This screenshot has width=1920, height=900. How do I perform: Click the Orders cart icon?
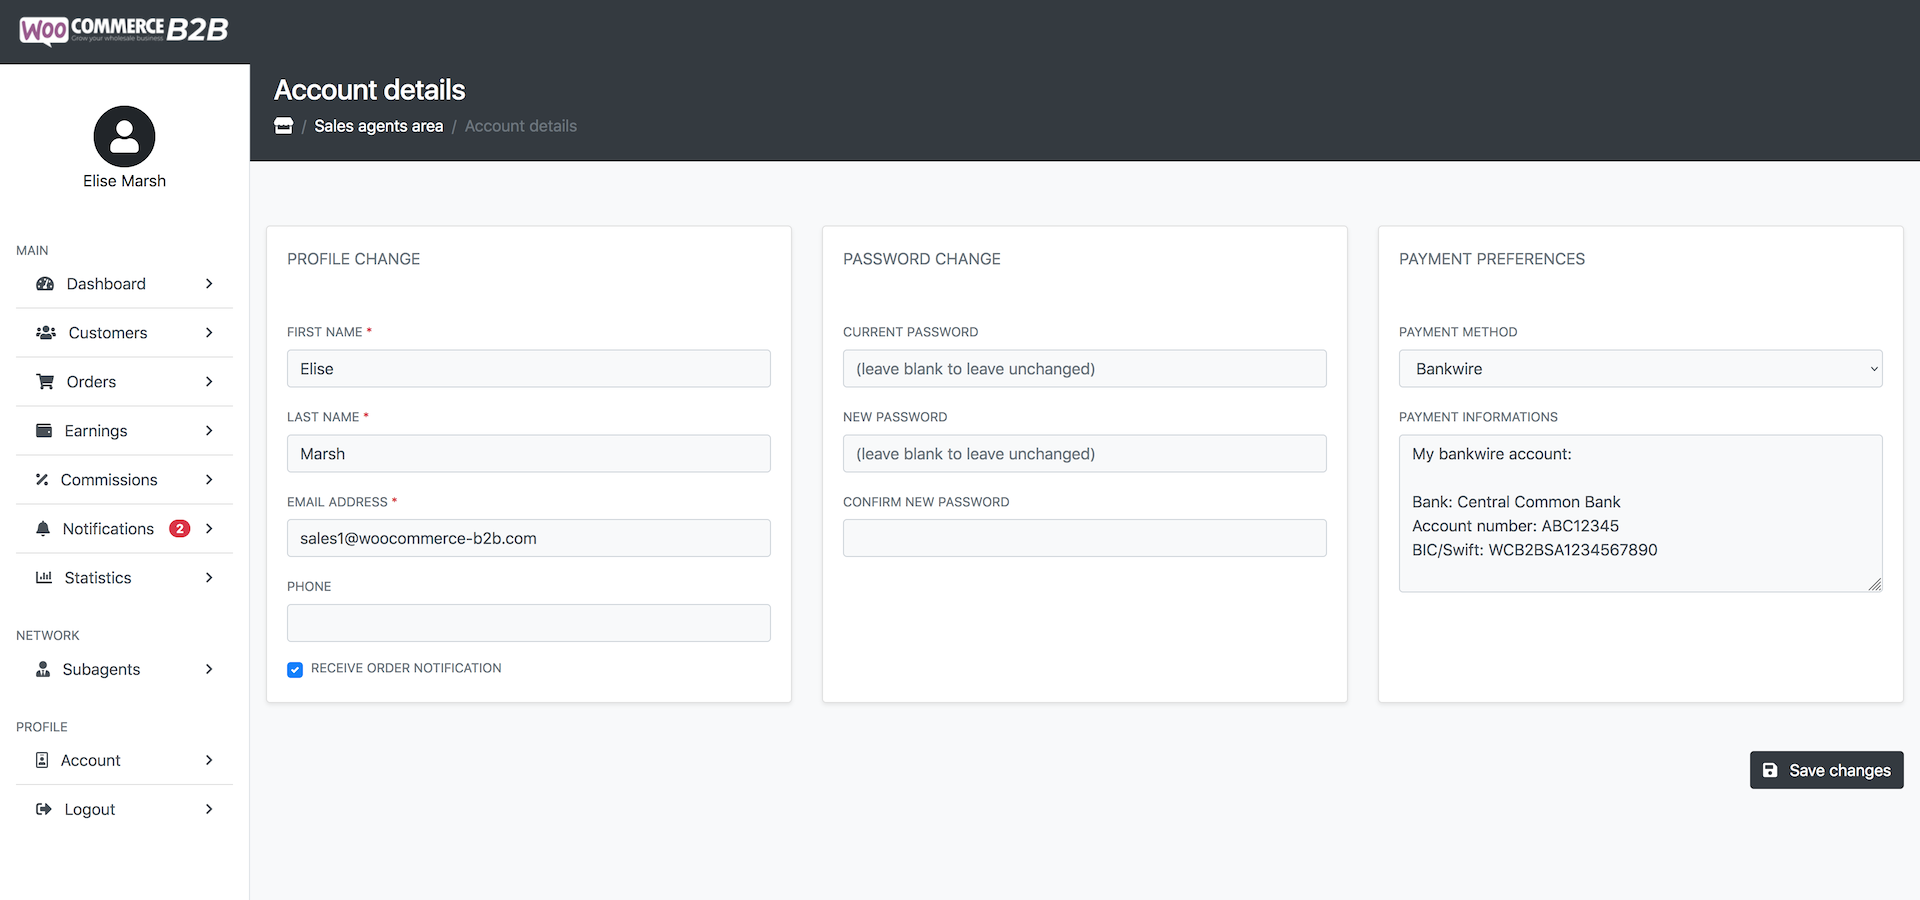pyautogui.click(x=45, y=382)
